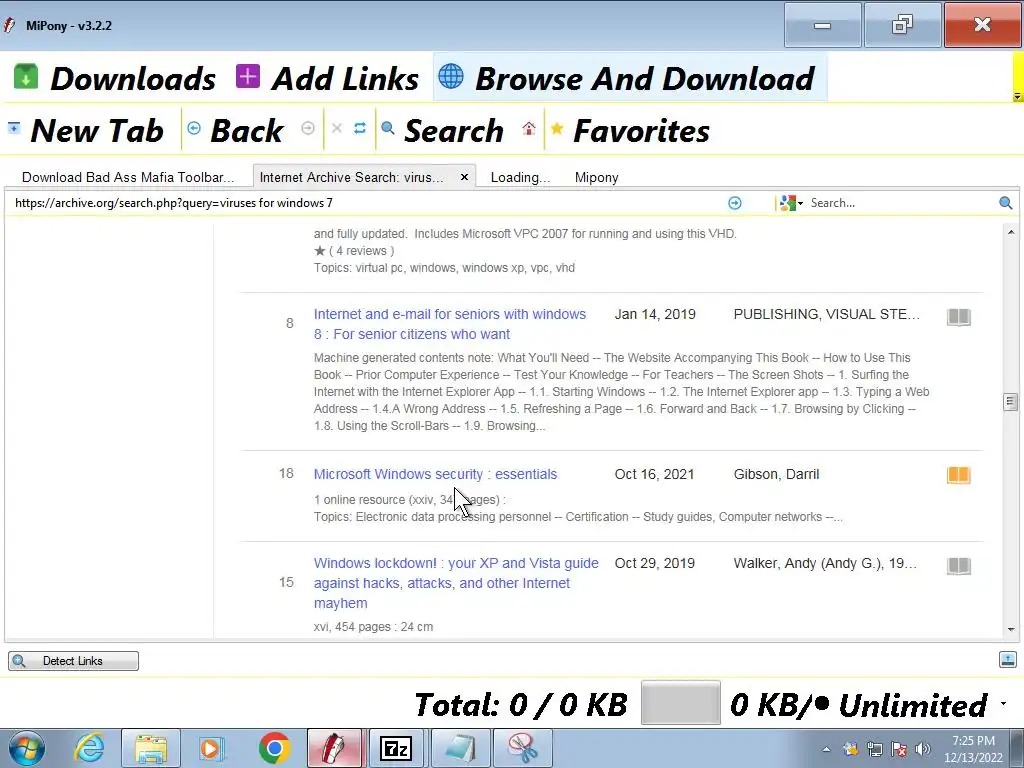The height and width of the screenshot is (768, 1024).
Task: Switch to the Mipony browser tab
Action: click(596, 177)
